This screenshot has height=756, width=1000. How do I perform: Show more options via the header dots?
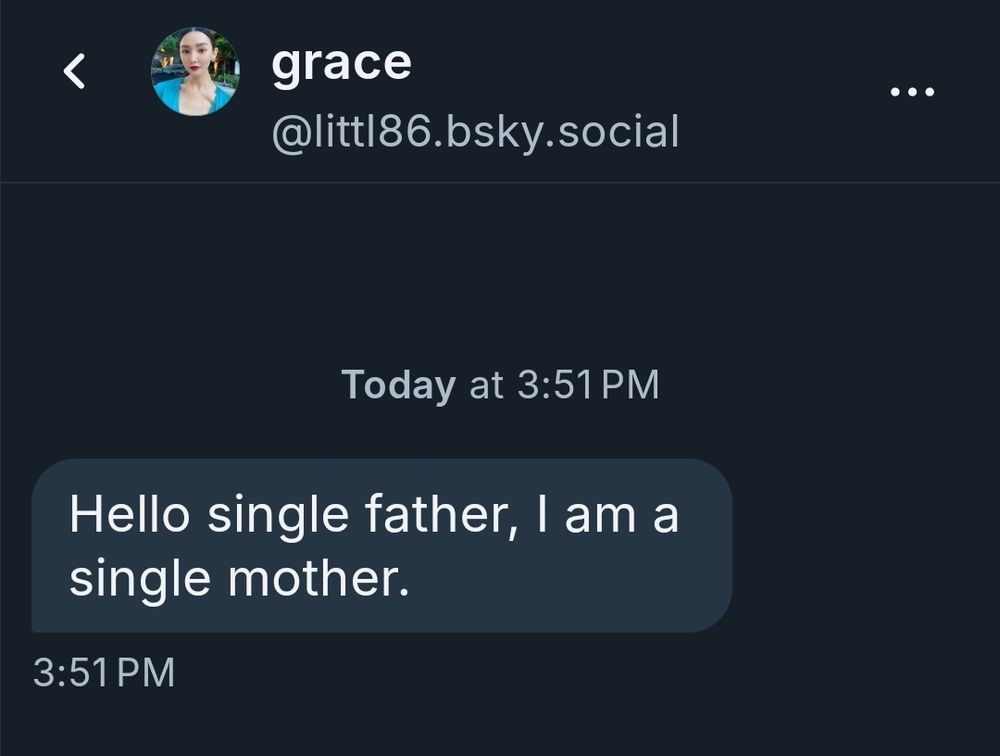[x=912, y=92]
